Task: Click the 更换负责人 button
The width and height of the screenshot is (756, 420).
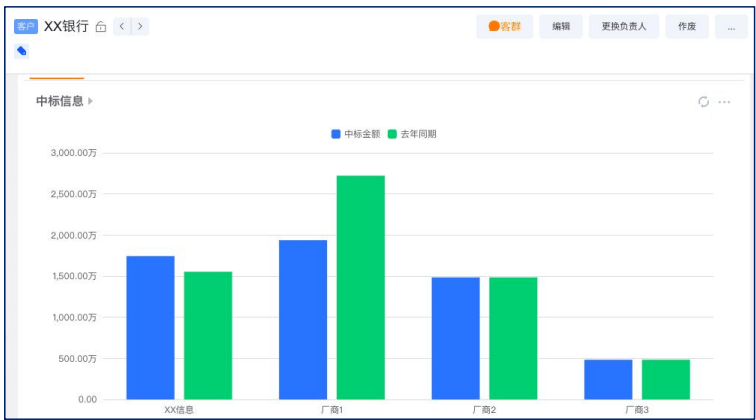Action: [623, 27]
